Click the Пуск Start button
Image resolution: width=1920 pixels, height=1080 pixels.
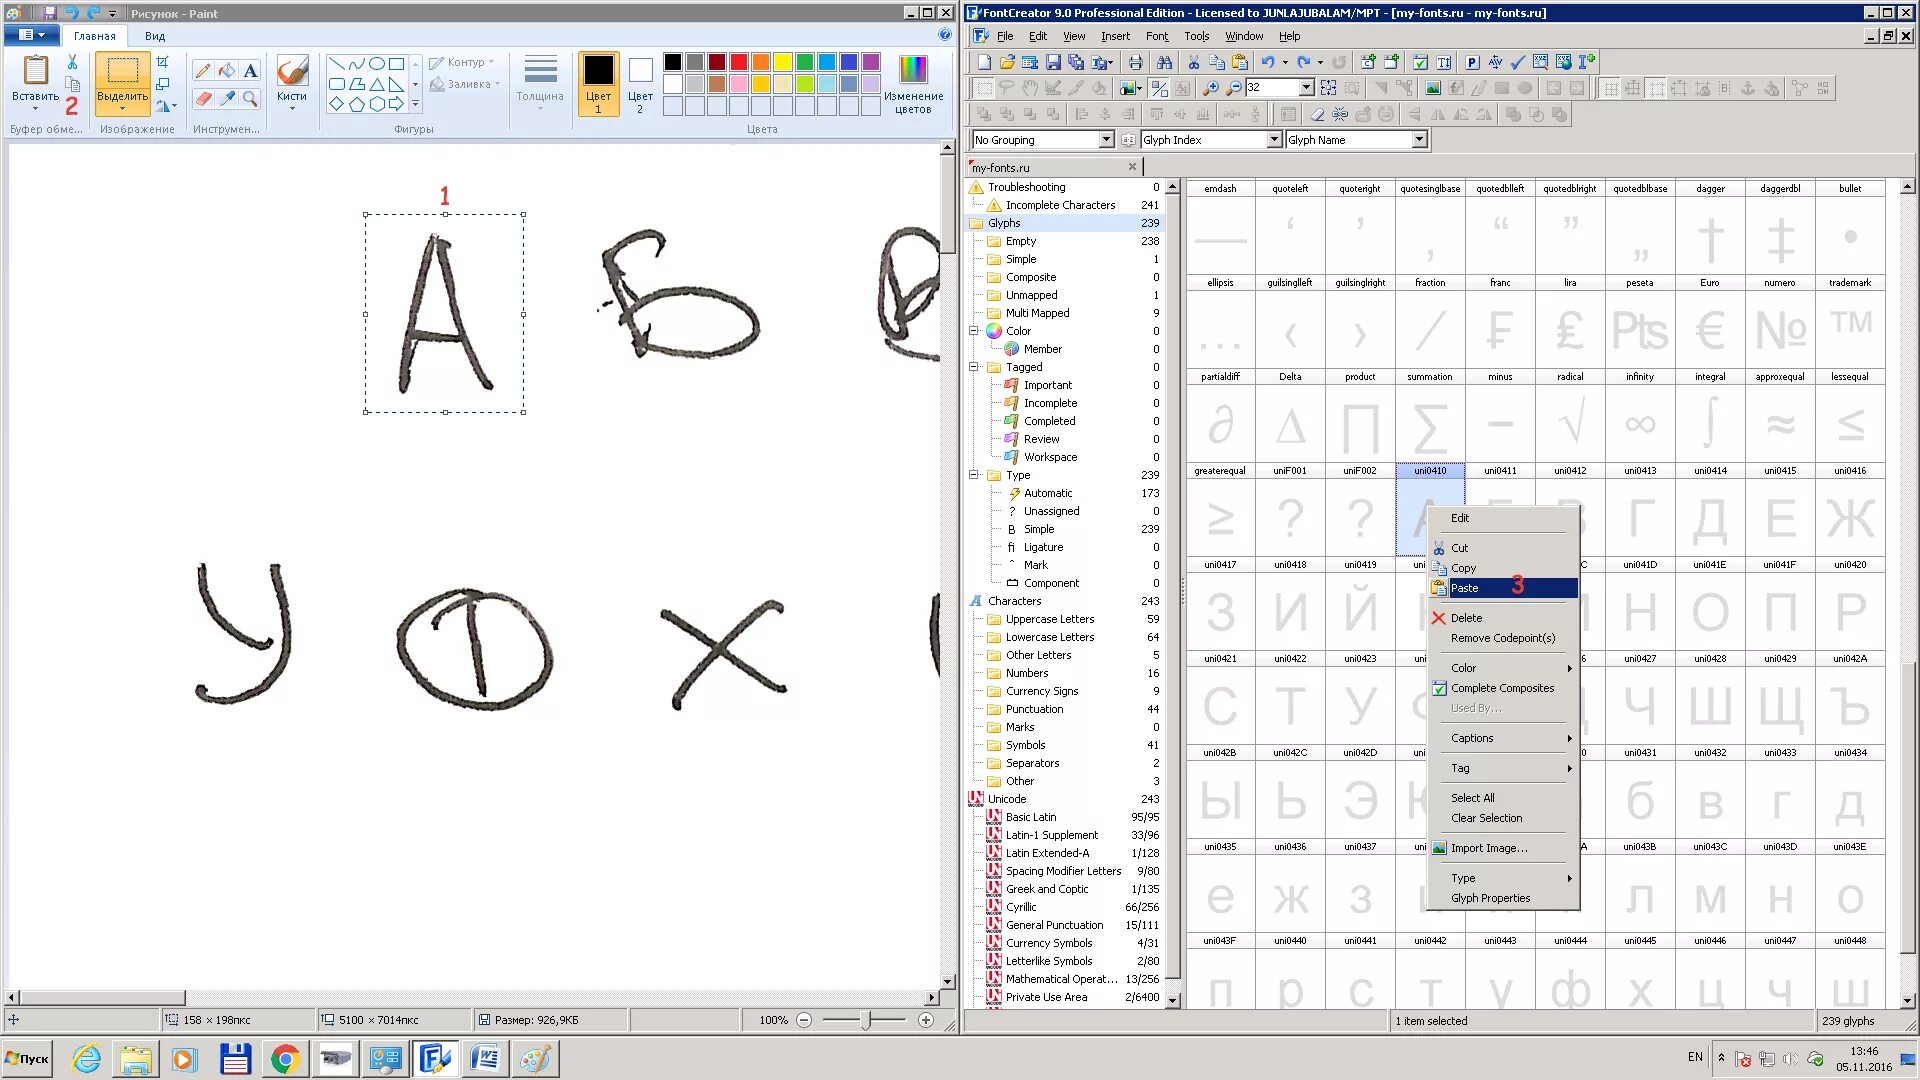tap(28, 1058)
